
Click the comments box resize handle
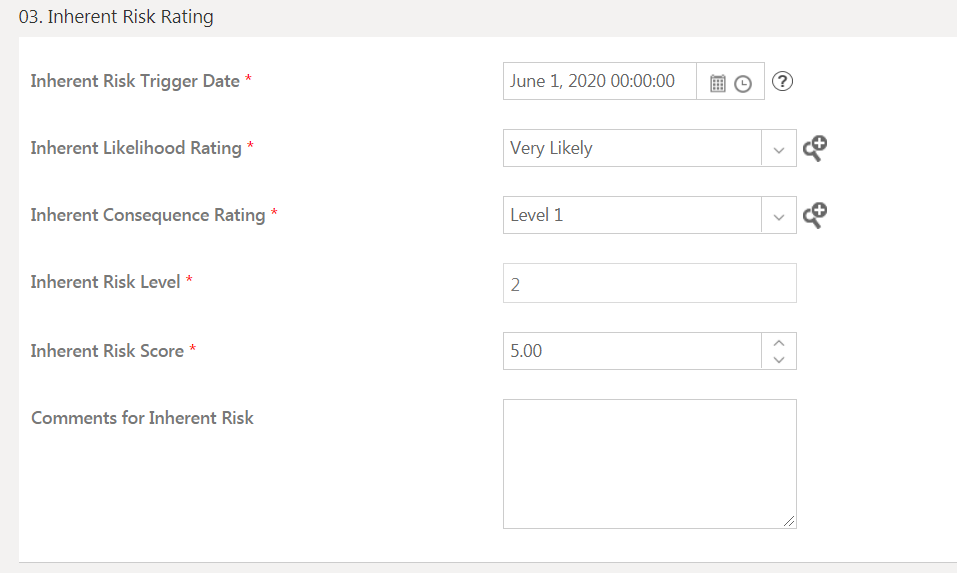point(790,521)
